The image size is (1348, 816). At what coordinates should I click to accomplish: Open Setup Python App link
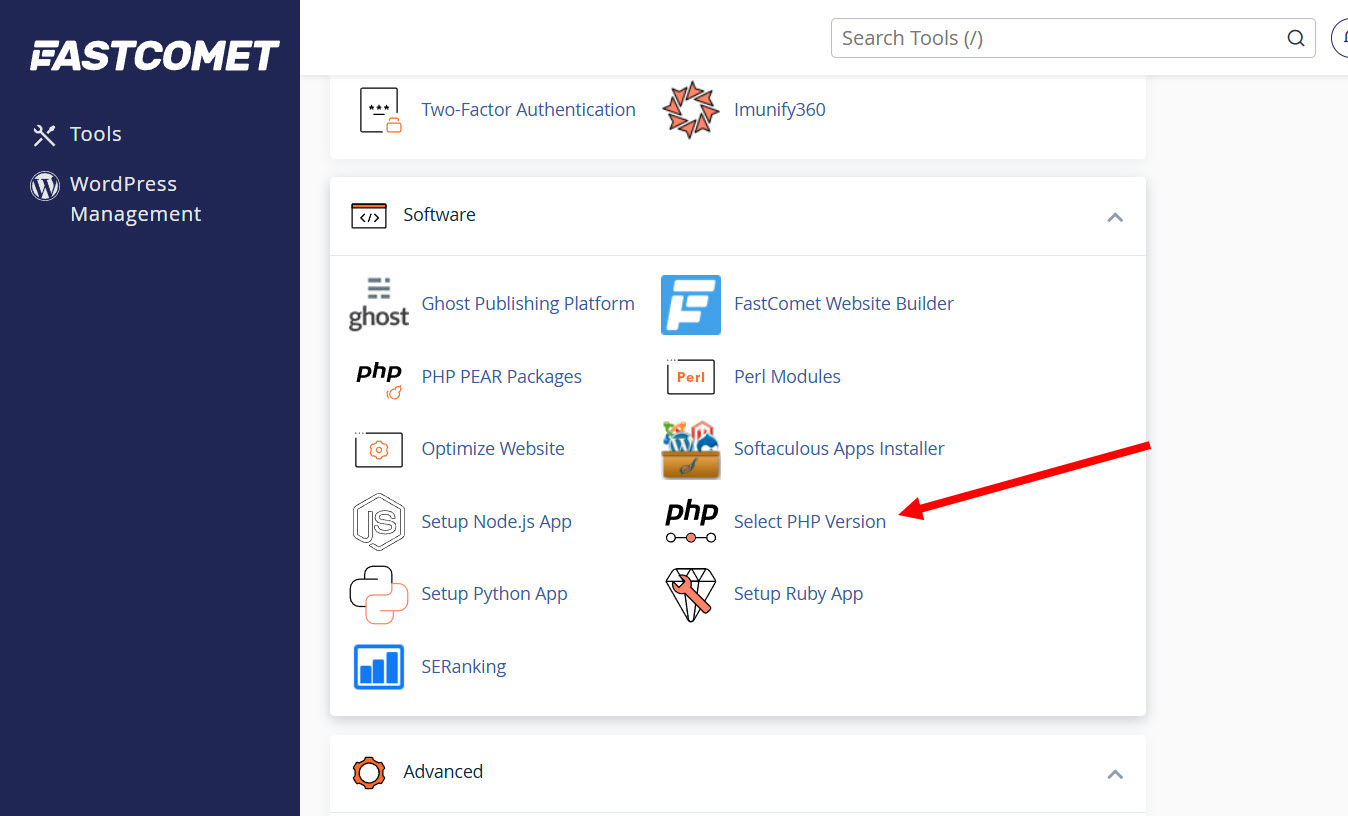pyautogui.click(x=494, y=594)
